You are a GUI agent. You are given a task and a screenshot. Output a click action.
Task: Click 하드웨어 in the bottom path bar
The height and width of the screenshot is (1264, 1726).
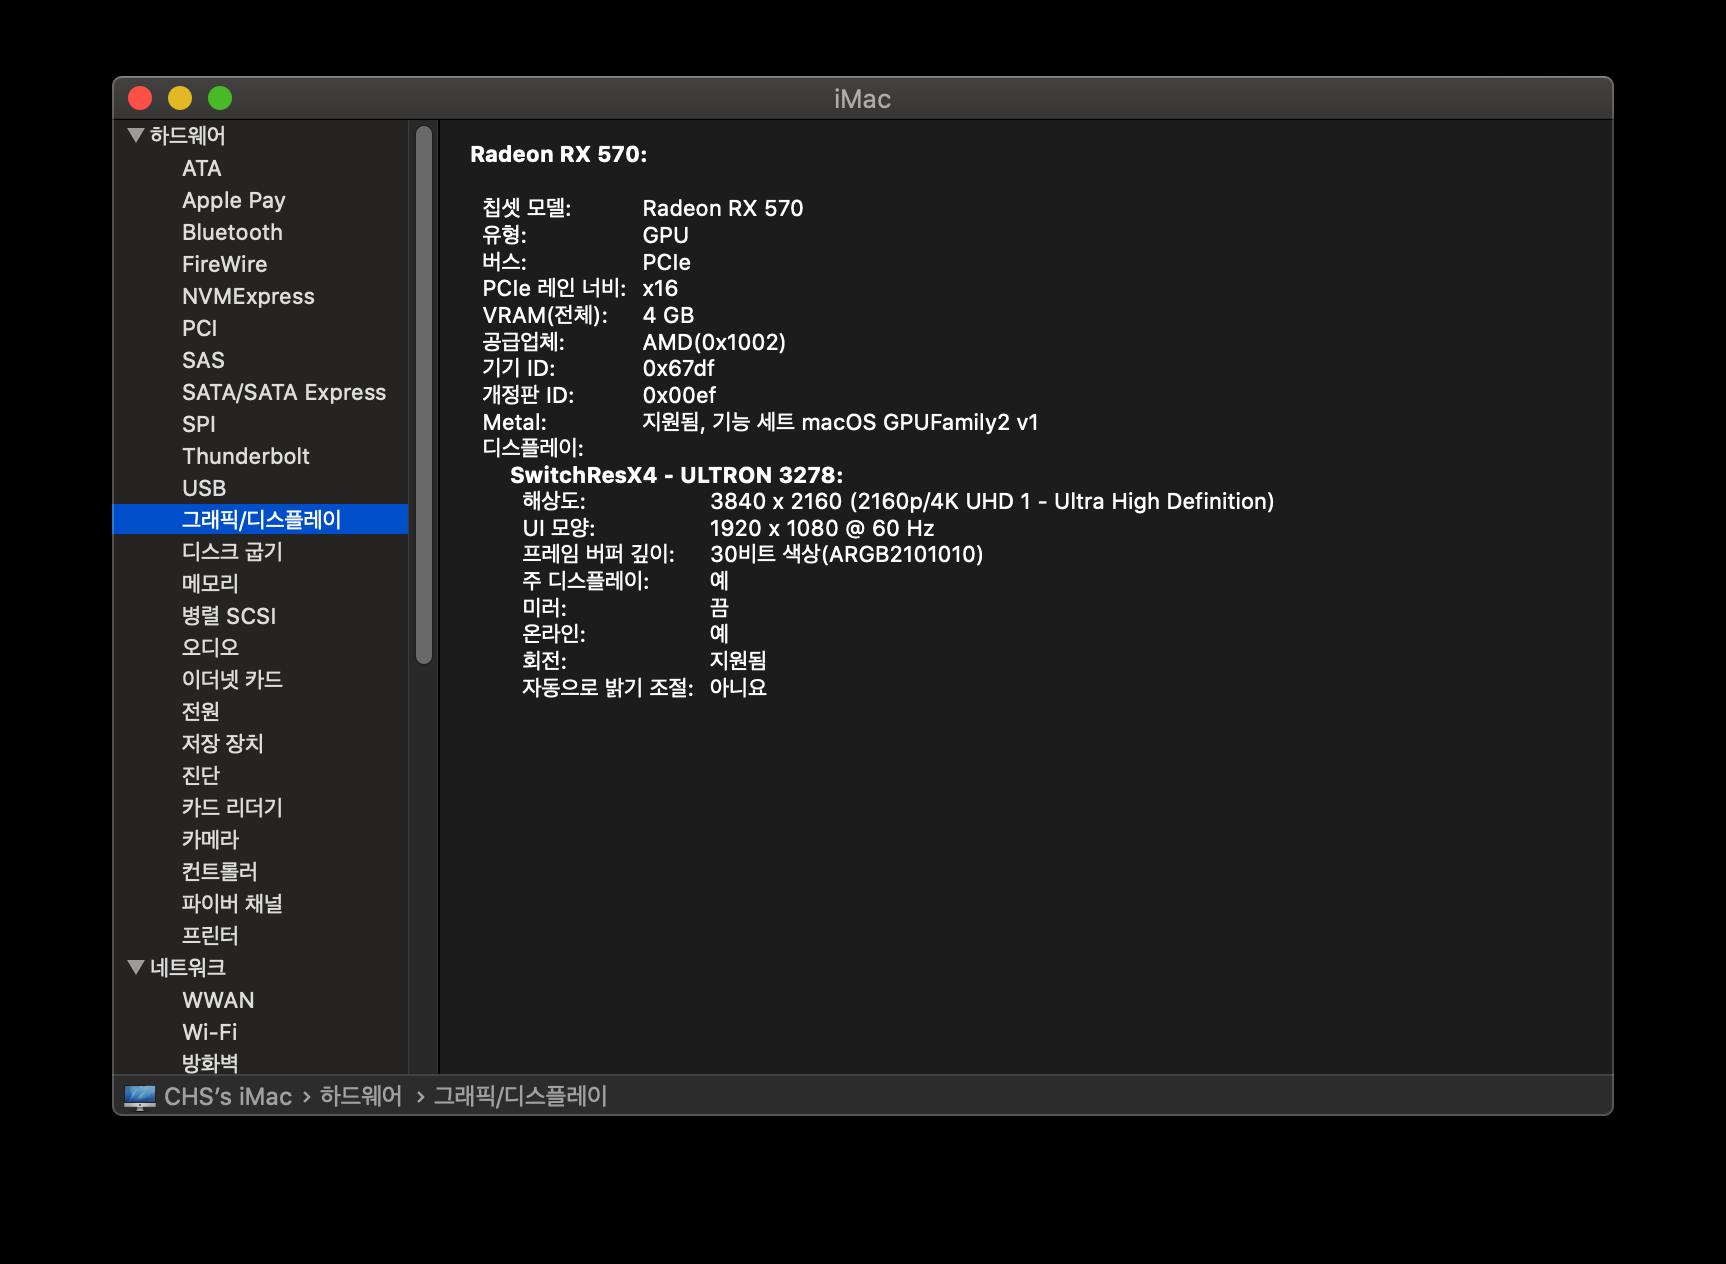click(x=361, y=1096)
